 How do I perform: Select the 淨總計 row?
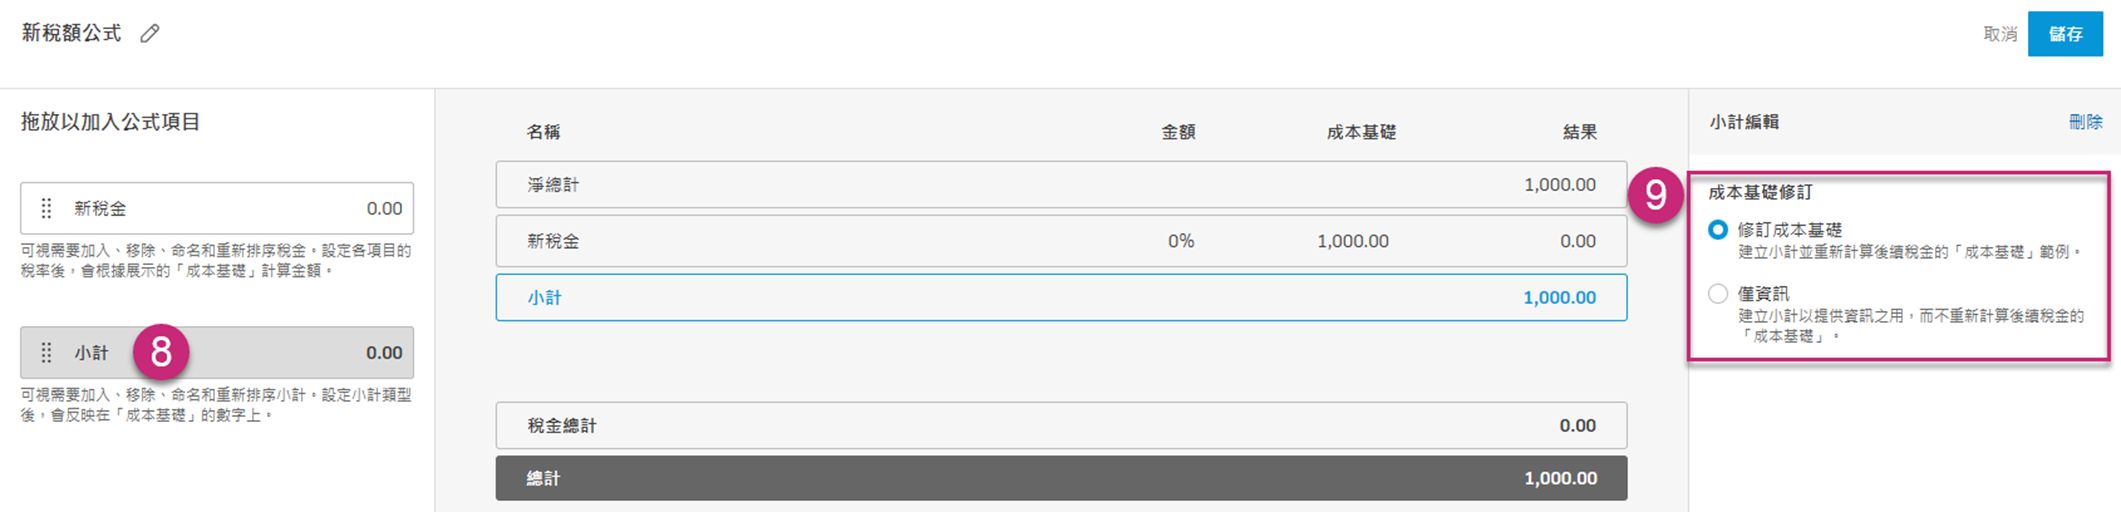click(x=1060, y=185)
